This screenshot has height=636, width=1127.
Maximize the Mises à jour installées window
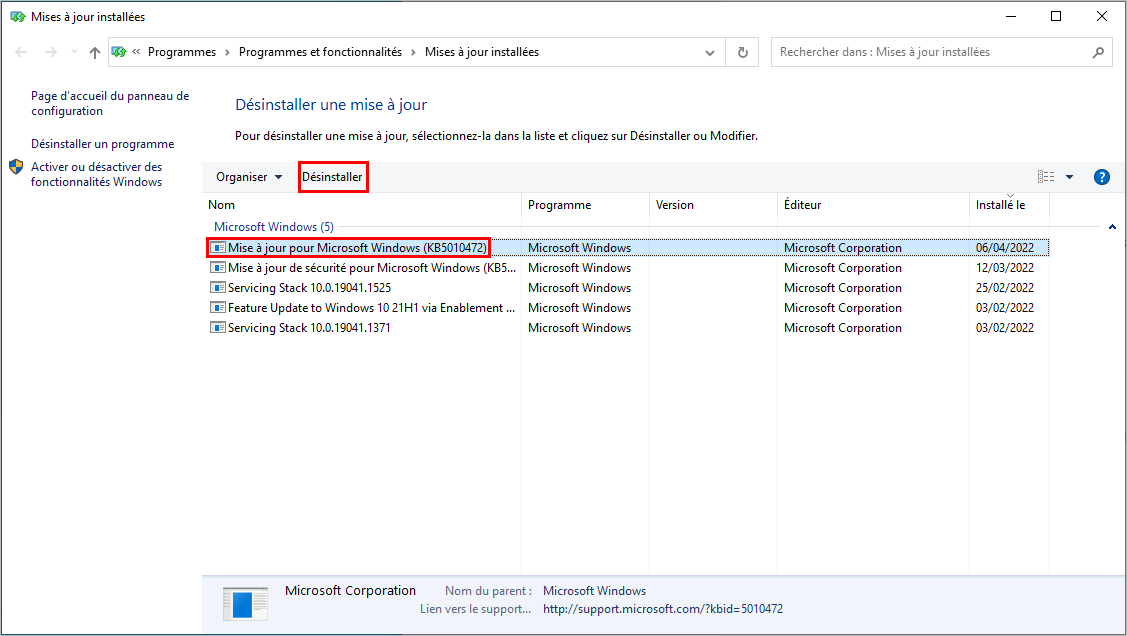(1056, 17)
